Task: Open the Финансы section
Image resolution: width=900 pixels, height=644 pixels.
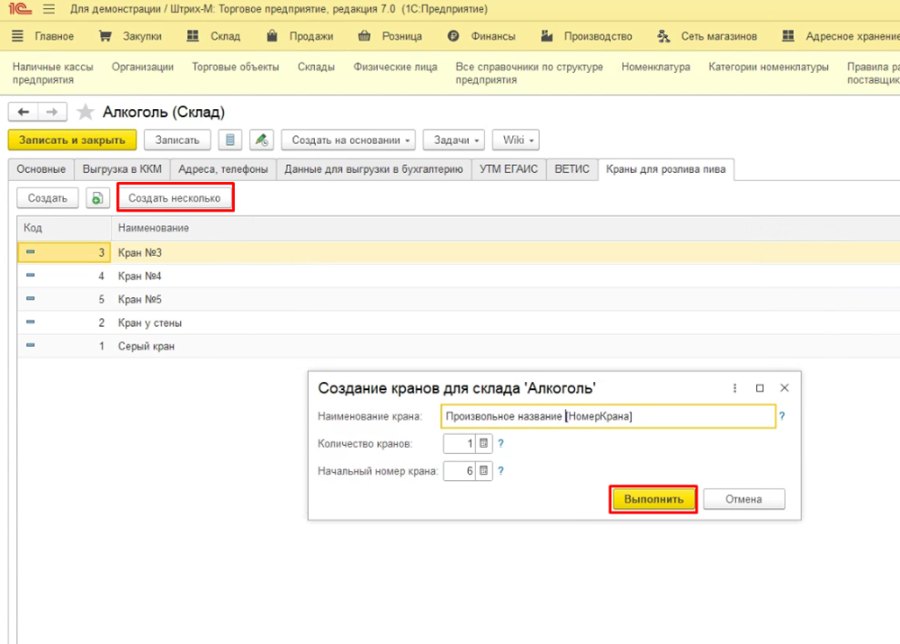Action: tap(482, 36)
